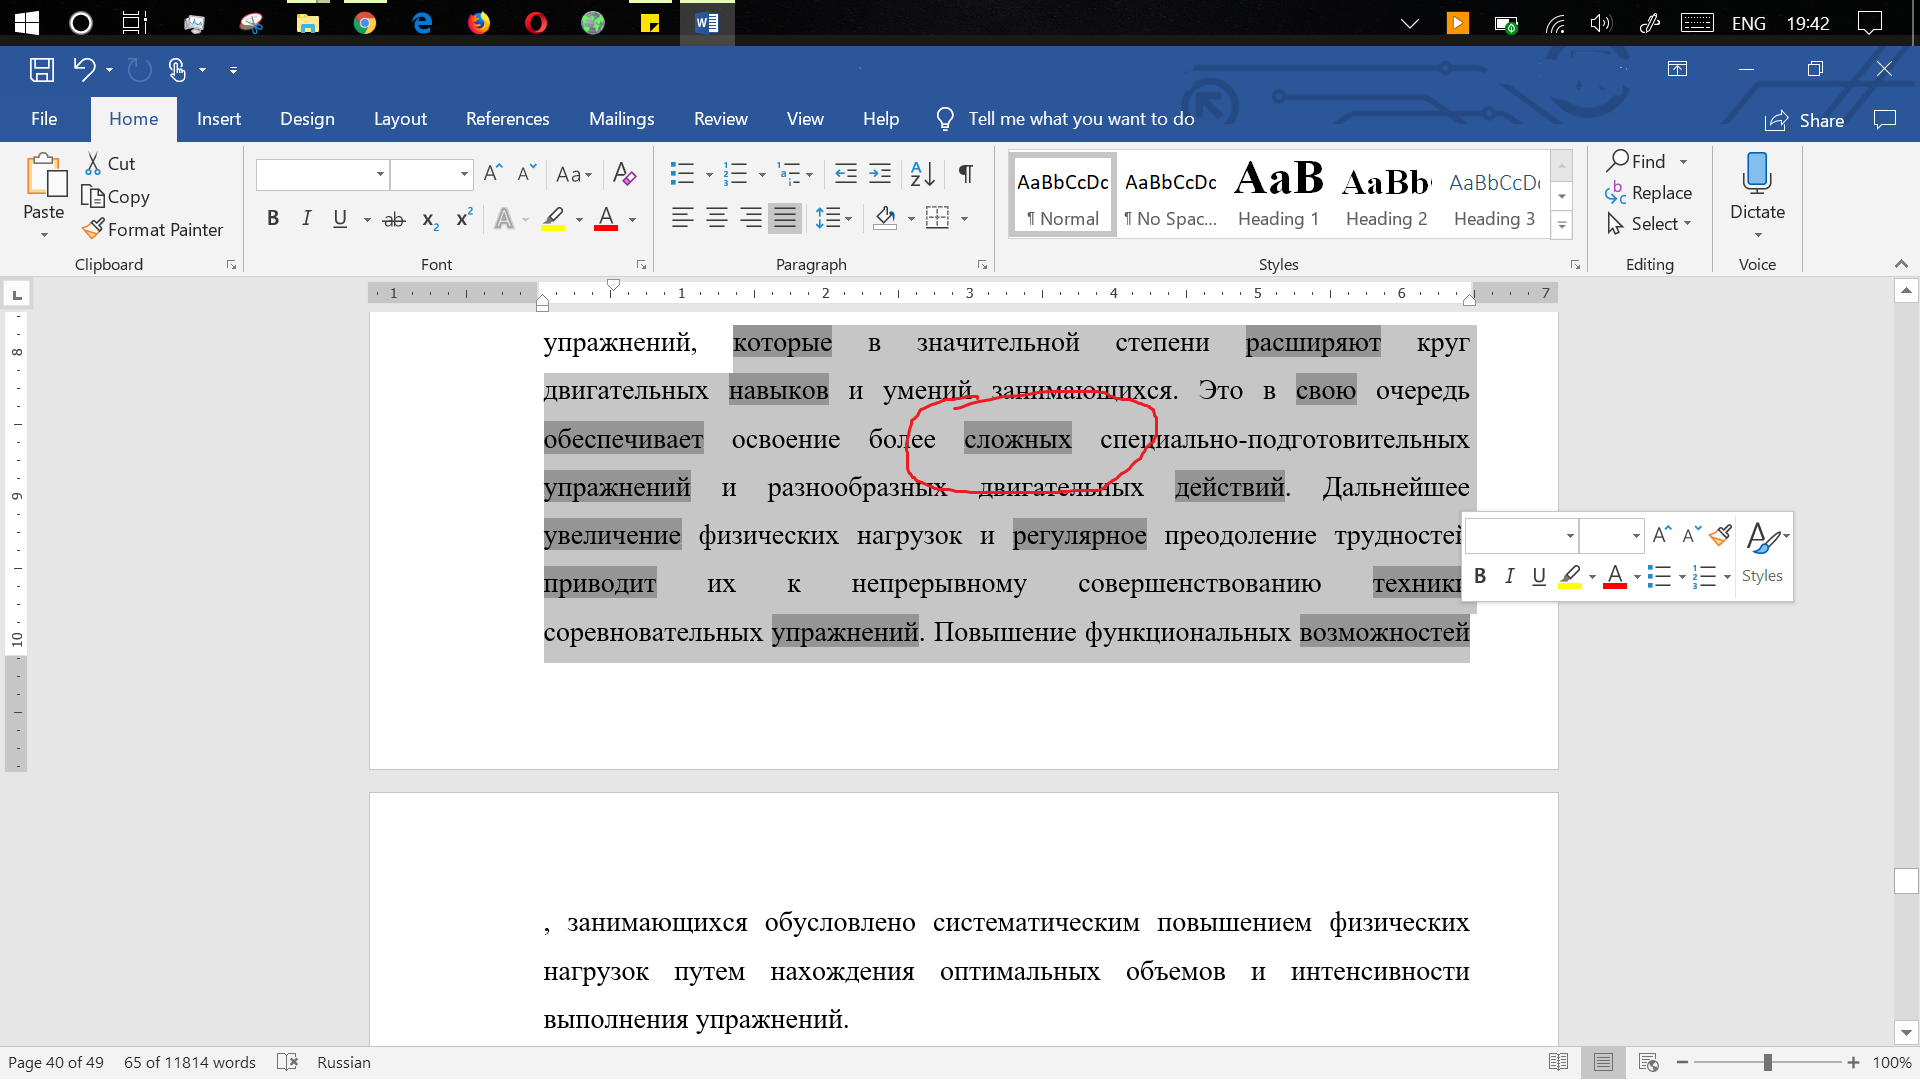Click the Justify text alignment icon

click(785, 219)
